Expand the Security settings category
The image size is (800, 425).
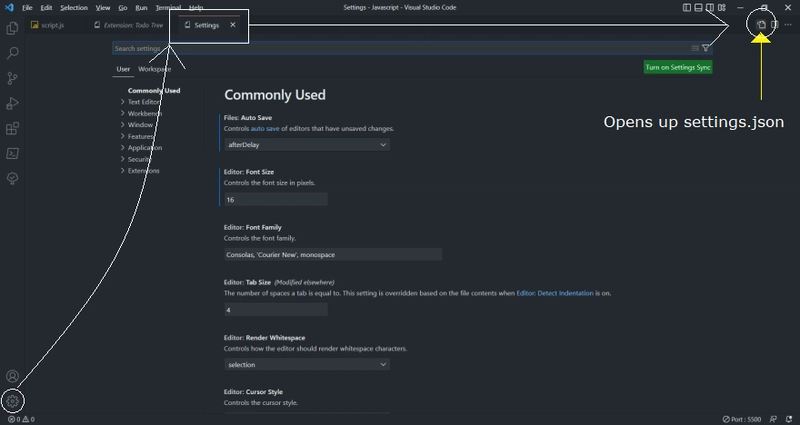139,159
